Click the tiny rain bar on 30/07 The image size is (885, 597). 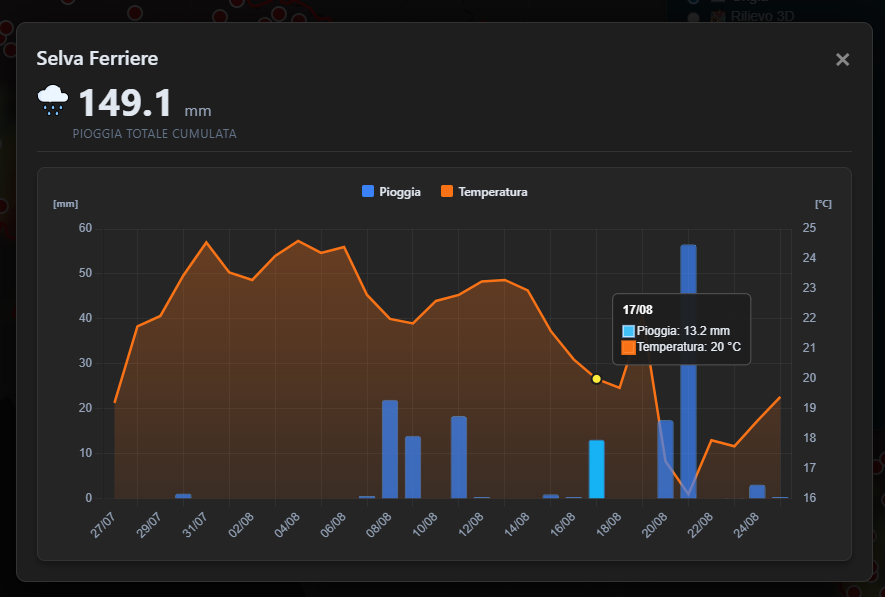pos(183,496)
